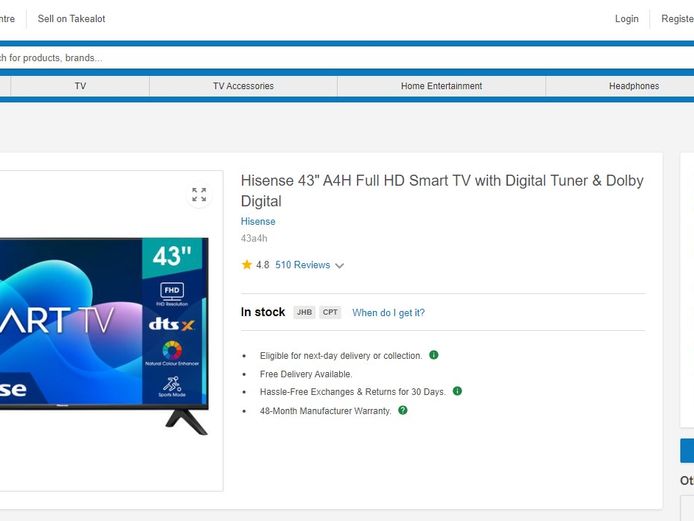694x521 pixels.
Task: Select the Home Entertainment tab
Action: pos(441,86)
